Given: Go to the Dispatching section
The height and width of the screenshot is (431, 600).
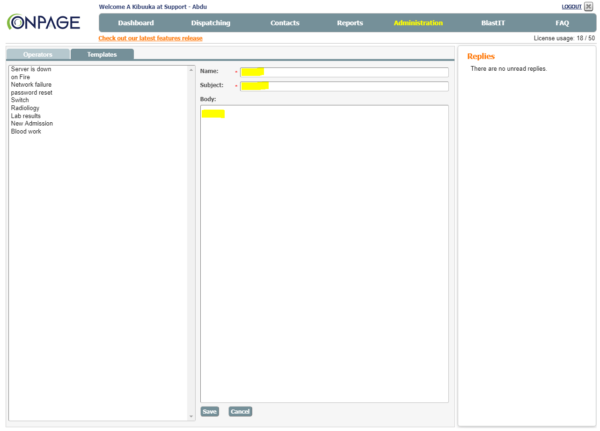Looking at the screenshot, I should [x=210, y=22].
